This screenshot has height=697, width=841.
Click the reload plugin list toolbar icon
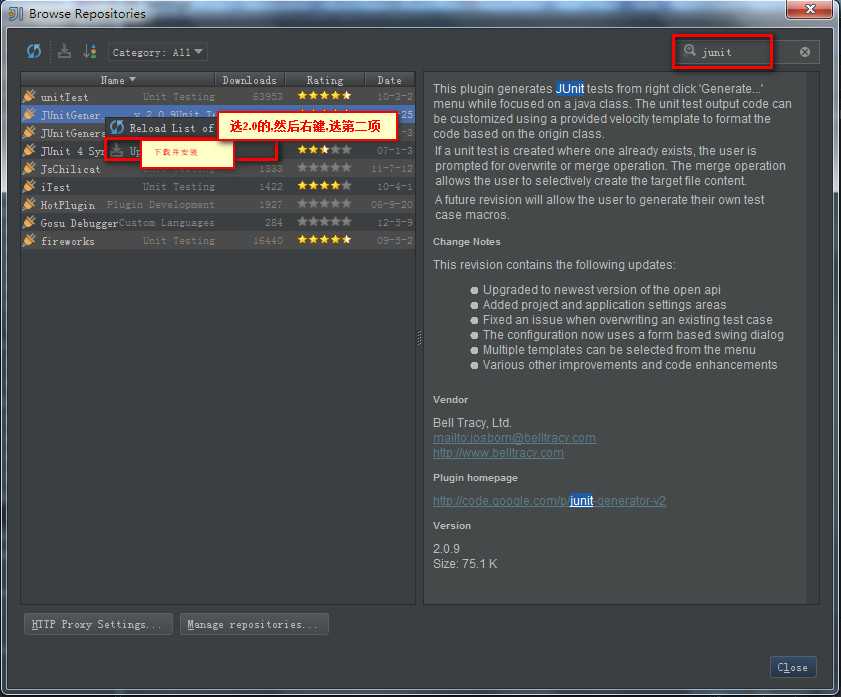(34, 51)
